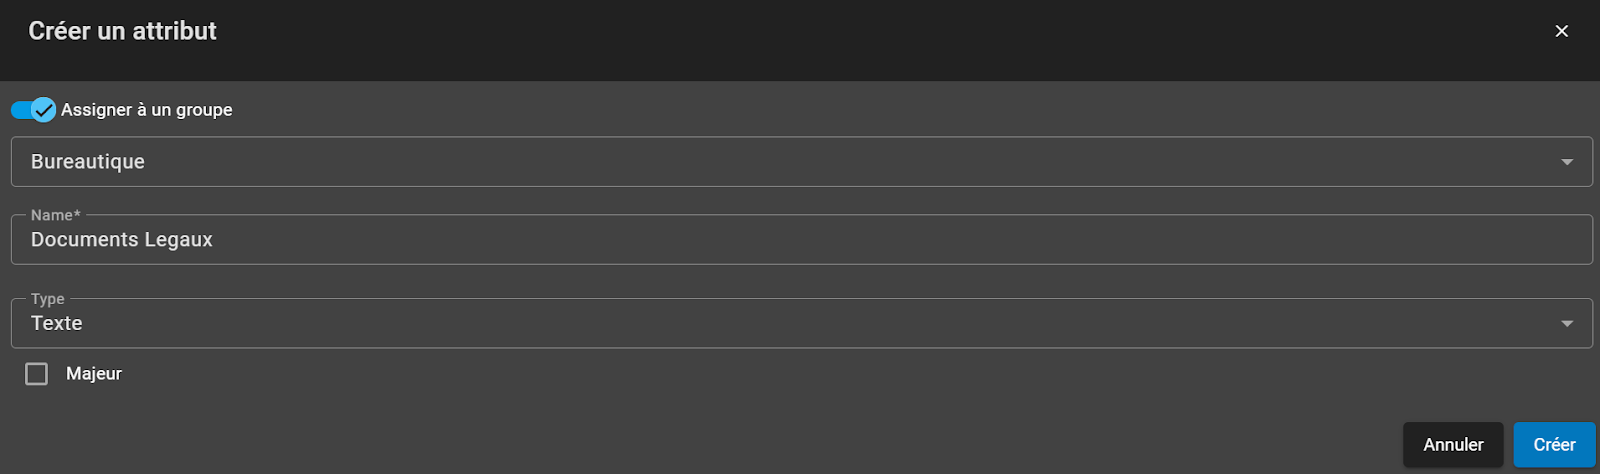Check the Majeur checkbox
Viewport: 1600px width, 474px height.
tap(37, 374)
